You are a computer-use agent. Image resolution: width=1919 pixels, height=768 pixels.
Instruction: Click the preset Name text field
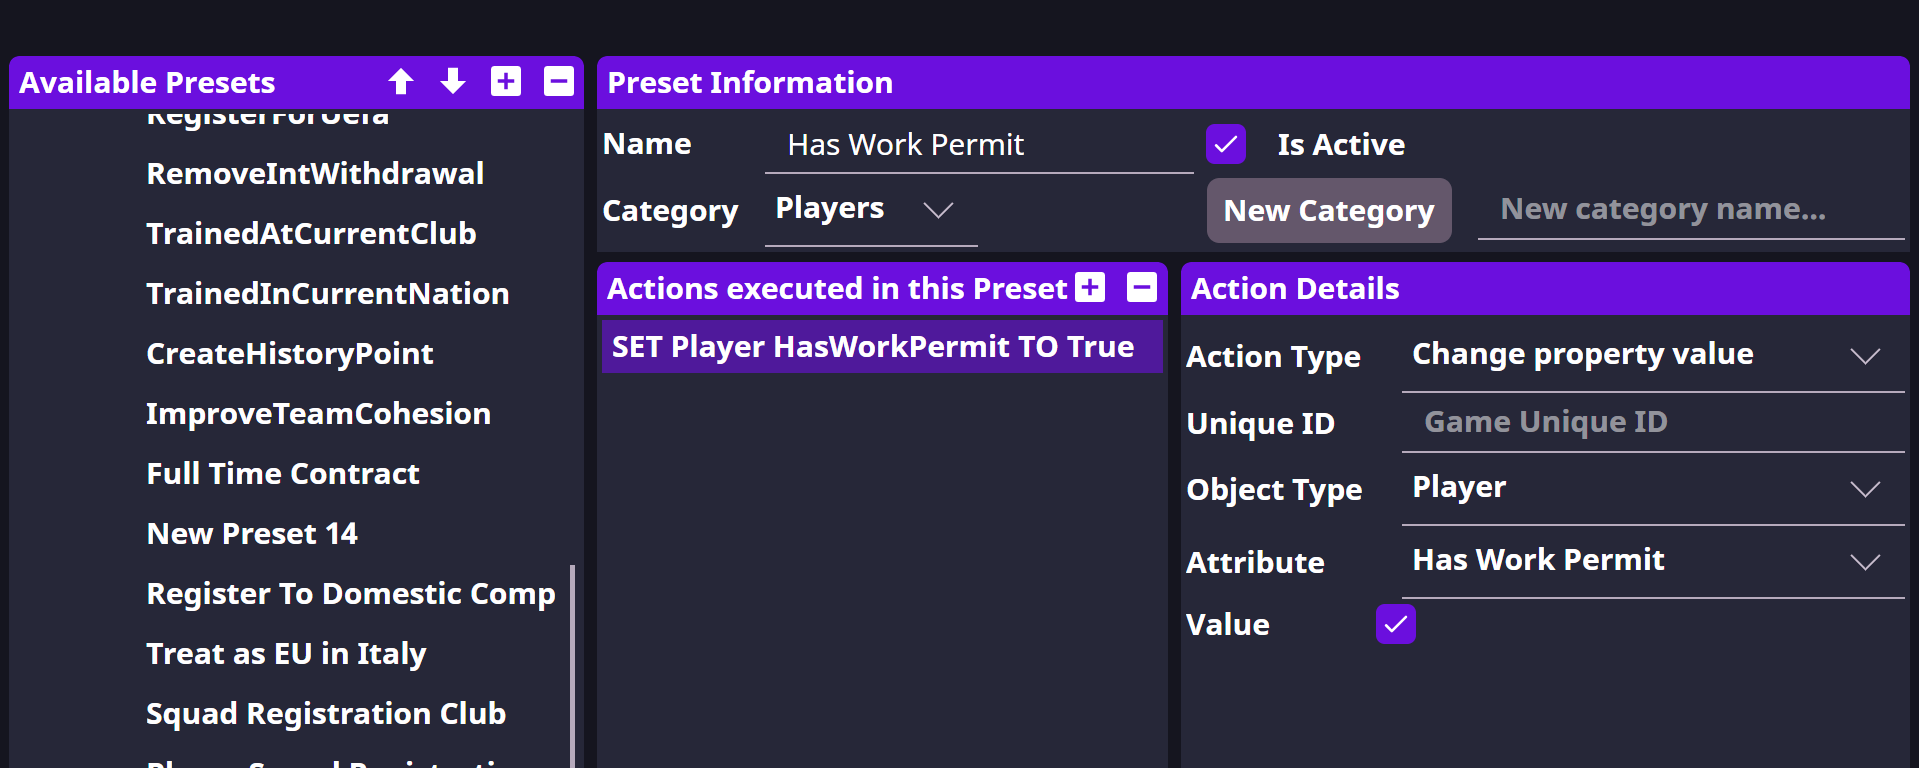pos(978,145)
